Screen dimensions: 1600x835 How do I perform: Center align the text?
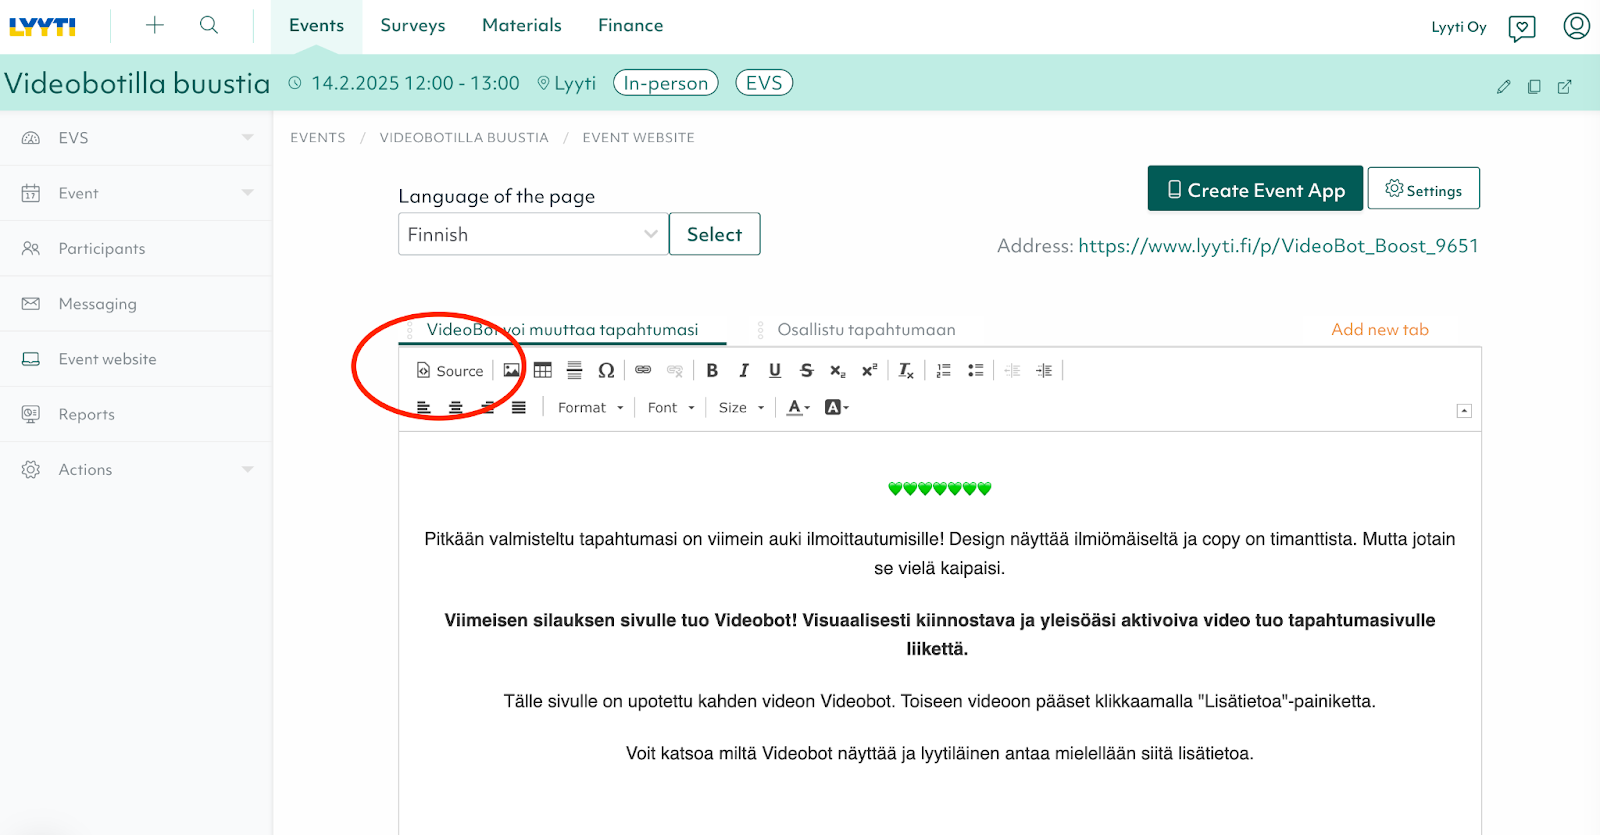coord(456,407)
